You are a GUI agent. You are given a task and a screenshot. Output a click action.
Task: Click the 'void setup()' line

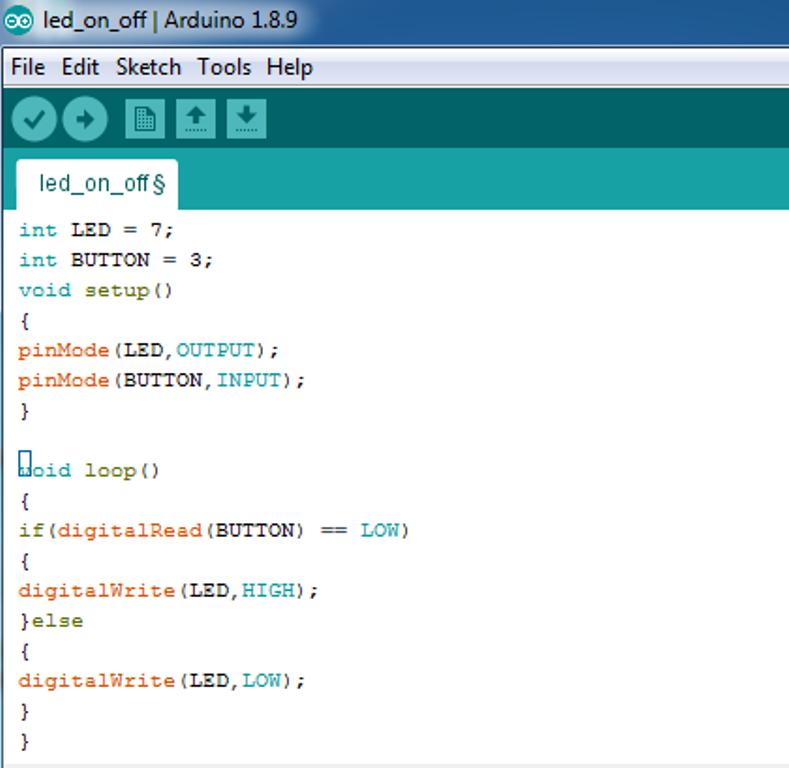click(x=96, y=291)
